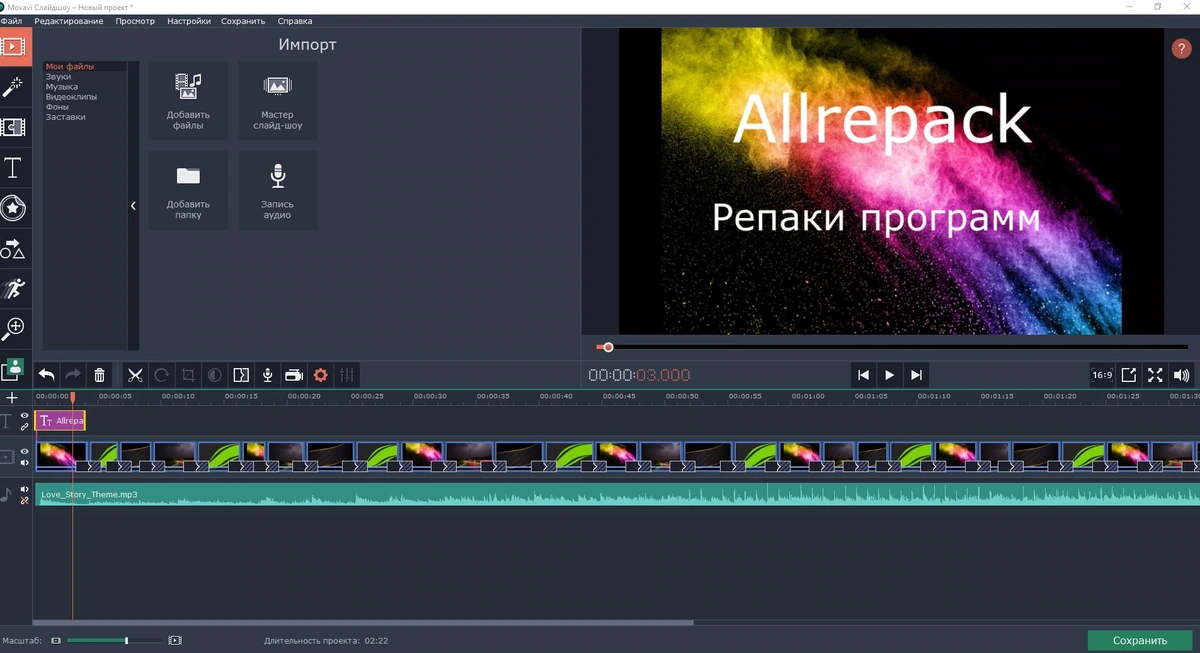The height and width of the screenshot is (653, 1200).
Task: Open Color Adjustments half-circle tool
Action: pyautogui.click(x=214, y=375)
